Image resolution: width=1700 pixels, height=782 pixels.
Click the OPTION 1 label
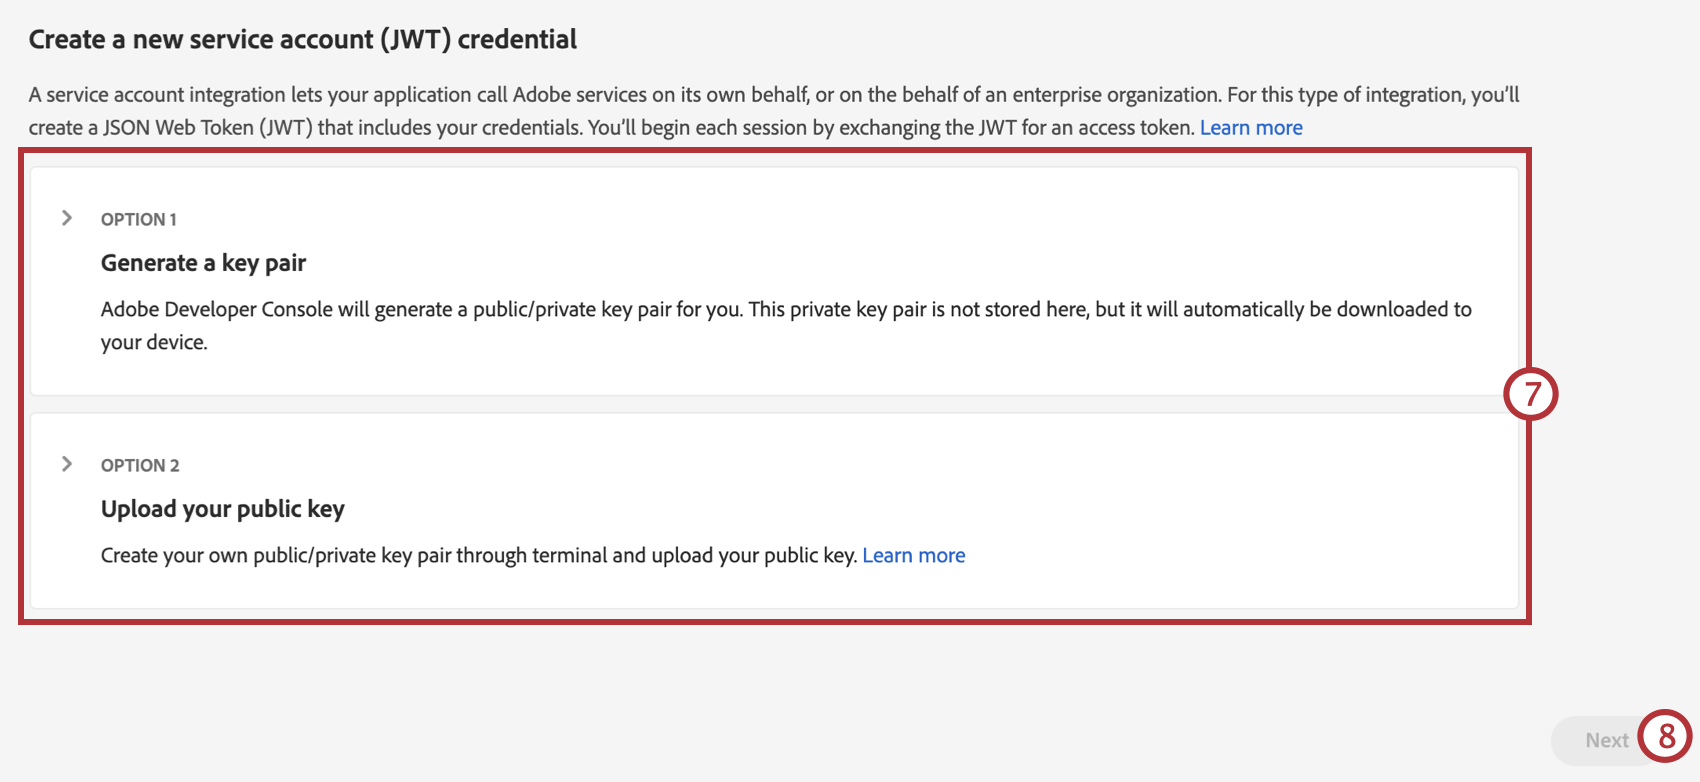(139, 218)
